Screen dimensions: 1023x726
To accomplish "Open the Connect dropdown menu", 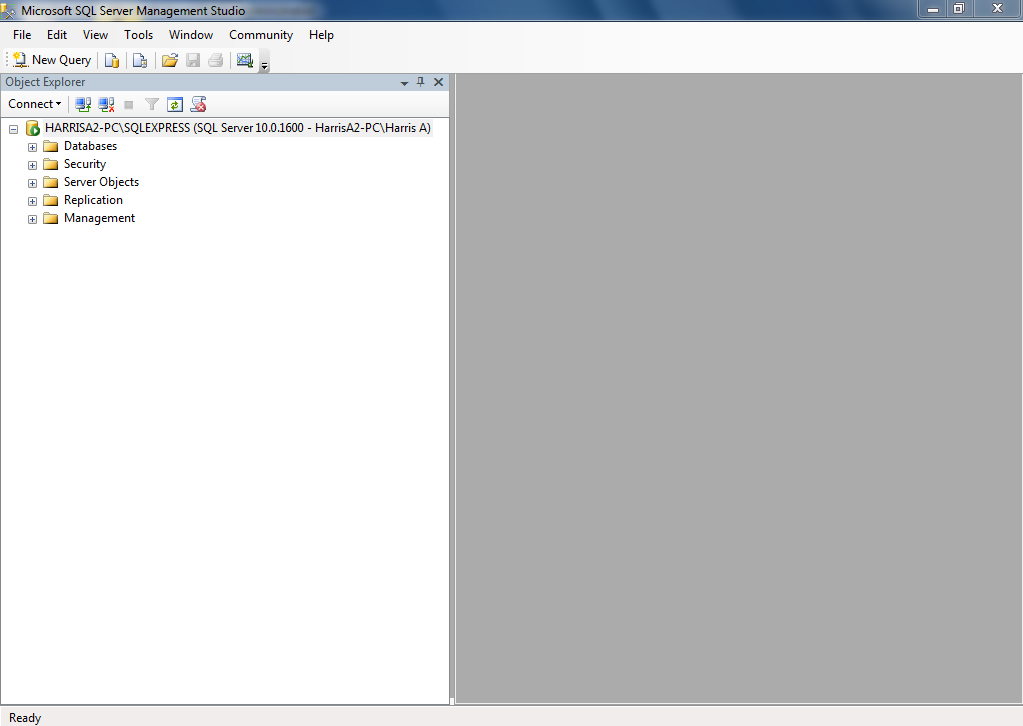I will coord(34,103).
